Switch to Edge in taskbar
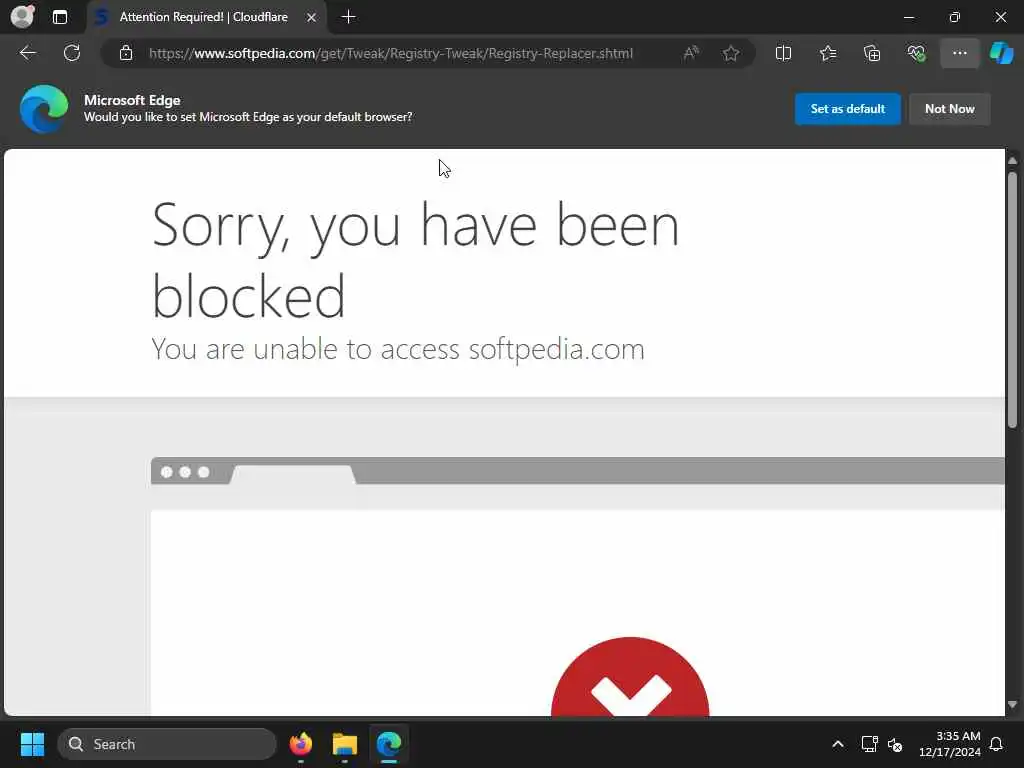1024x768 pixels. tap(389, 744)
